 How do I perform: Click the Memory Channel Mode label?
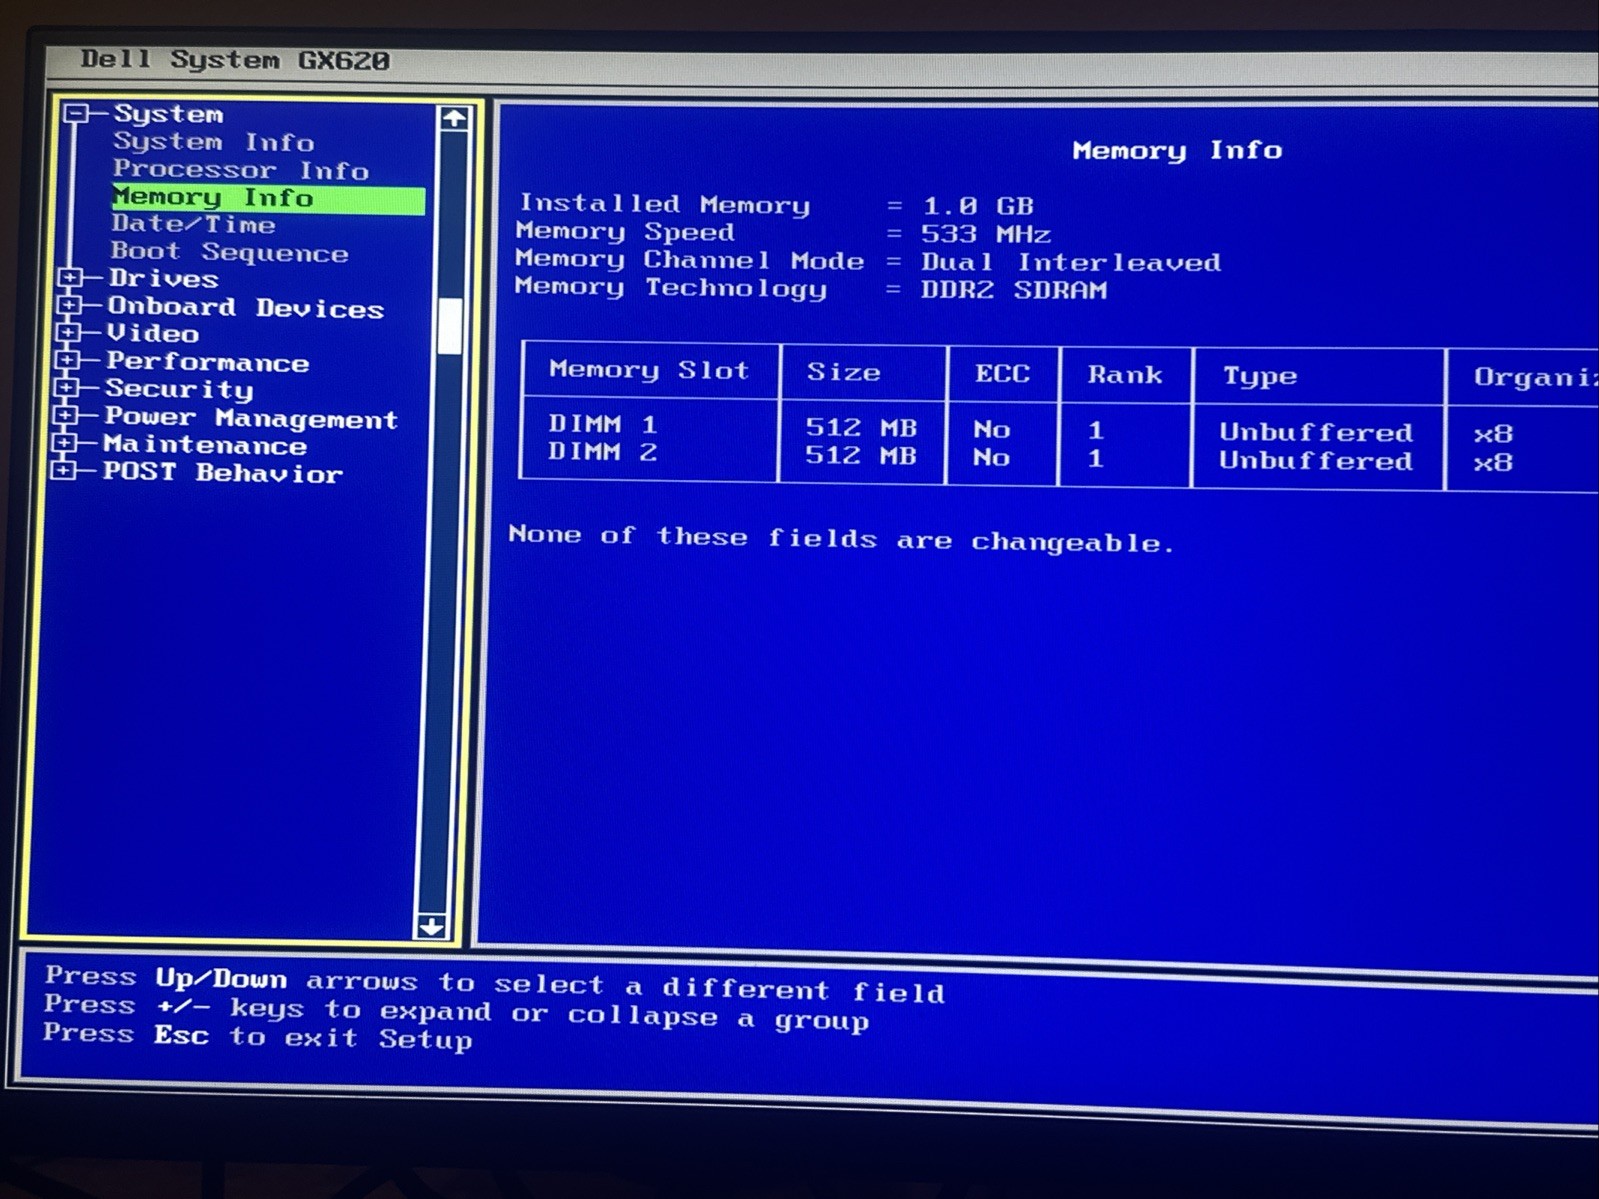click(x=690, y=260)
